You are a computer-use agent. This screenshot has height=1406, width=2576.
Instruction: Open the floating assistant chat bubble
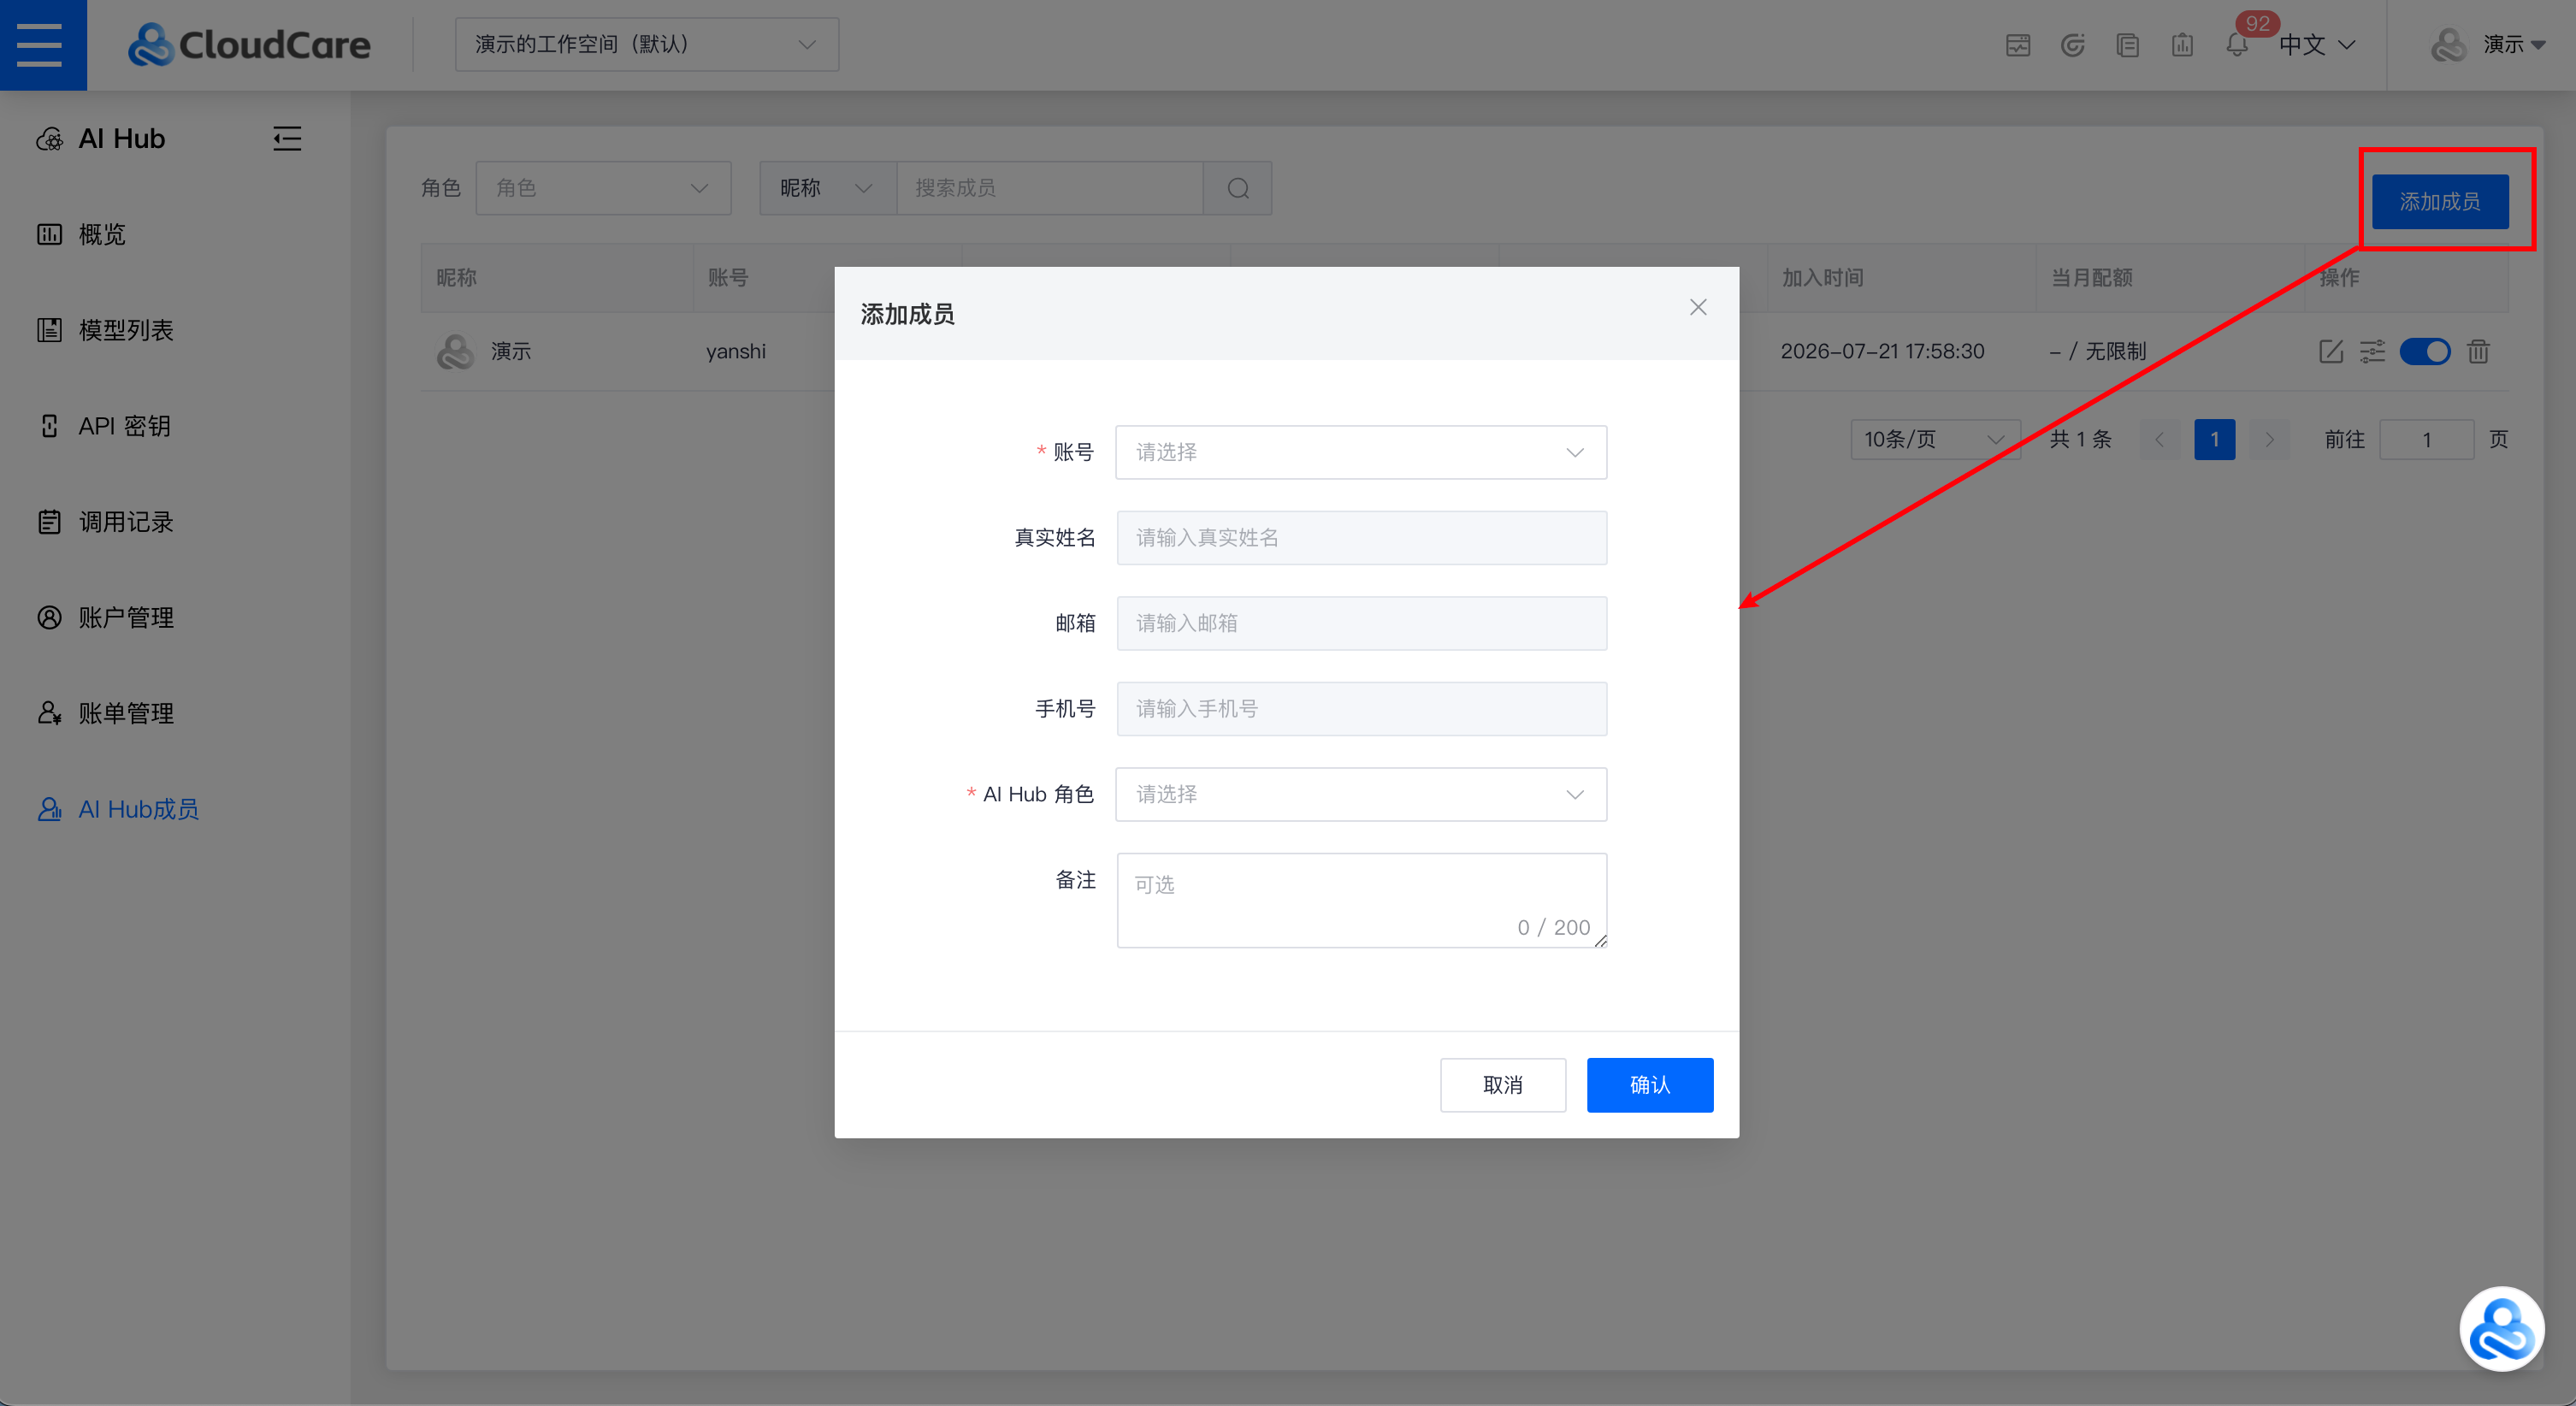pyautogui.click(x=2502, y=1328)
